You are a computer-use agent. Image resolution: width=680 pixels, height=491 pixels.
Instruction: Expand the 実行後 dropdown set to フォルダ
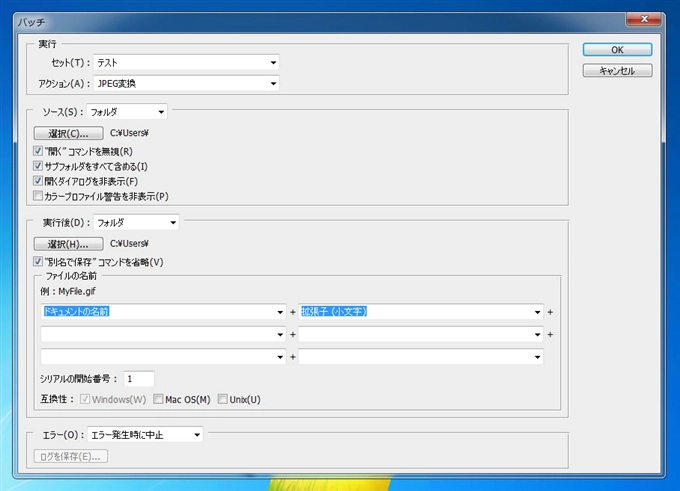coord(136,223)
